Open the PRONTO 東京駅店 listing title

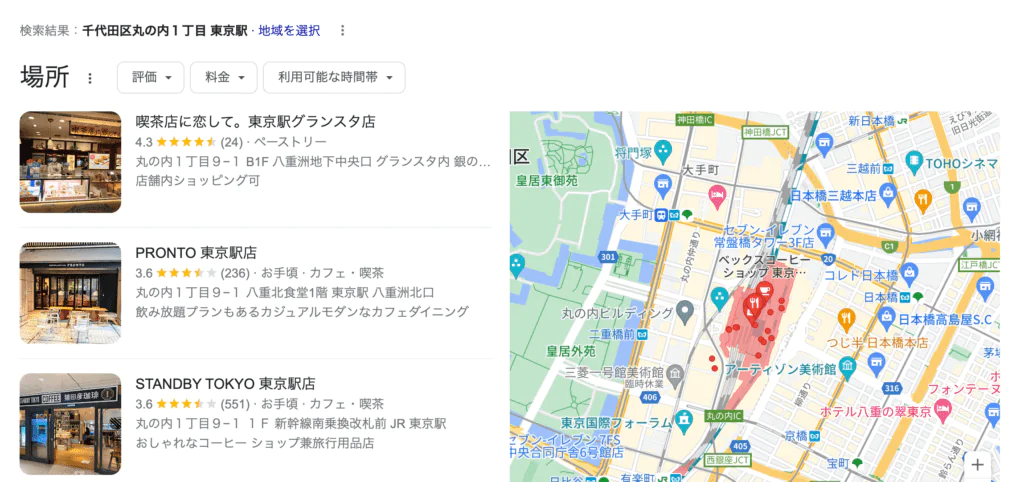196,253
